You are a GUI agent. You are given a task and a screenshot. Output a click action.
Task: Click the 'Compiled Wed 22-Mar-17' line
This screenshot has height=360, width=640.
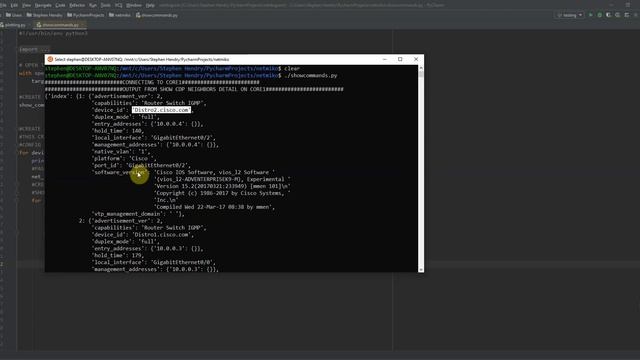(x=214, y=207)
